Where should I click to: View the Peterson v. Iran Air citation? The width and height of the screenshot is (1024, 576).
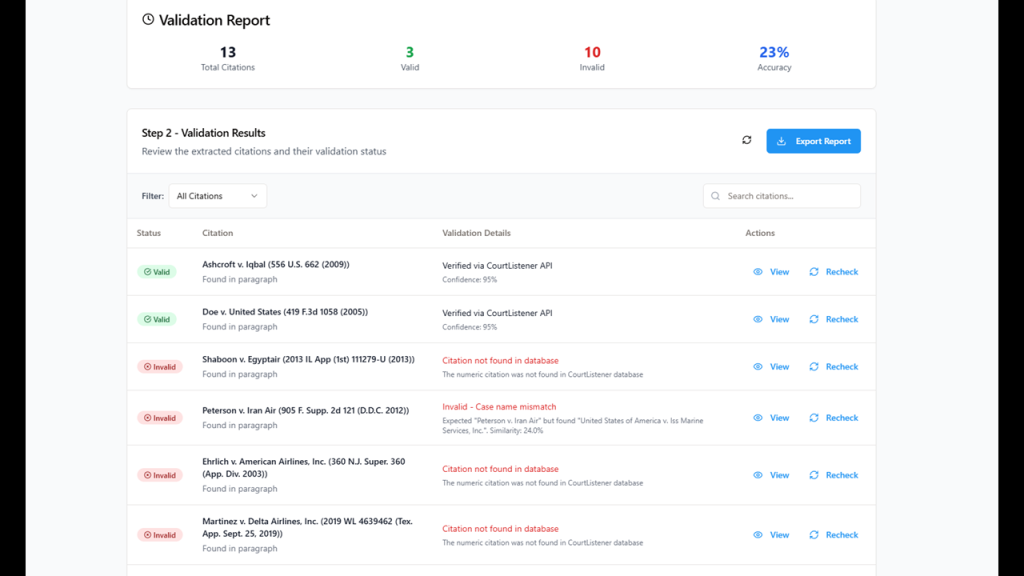[x=778, y=418]
